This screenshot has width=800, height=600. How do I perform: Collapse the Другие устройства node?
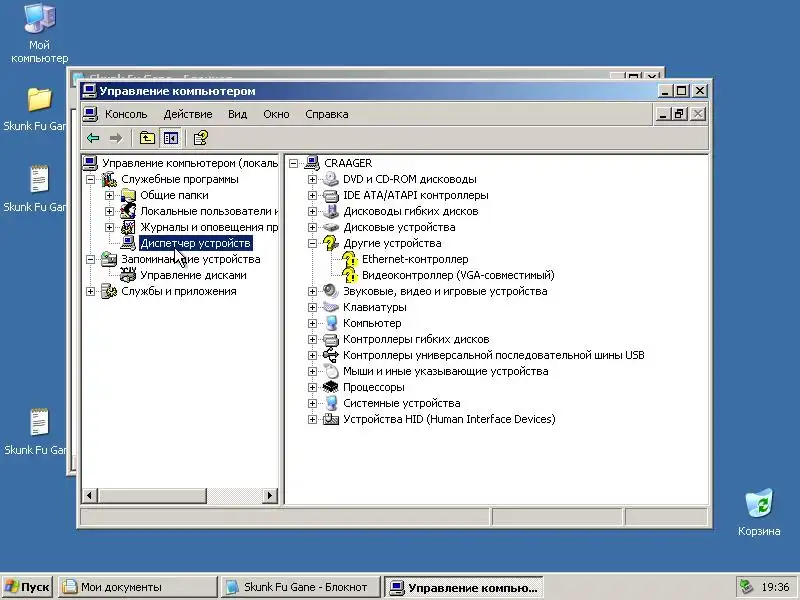tap(312, 243)
